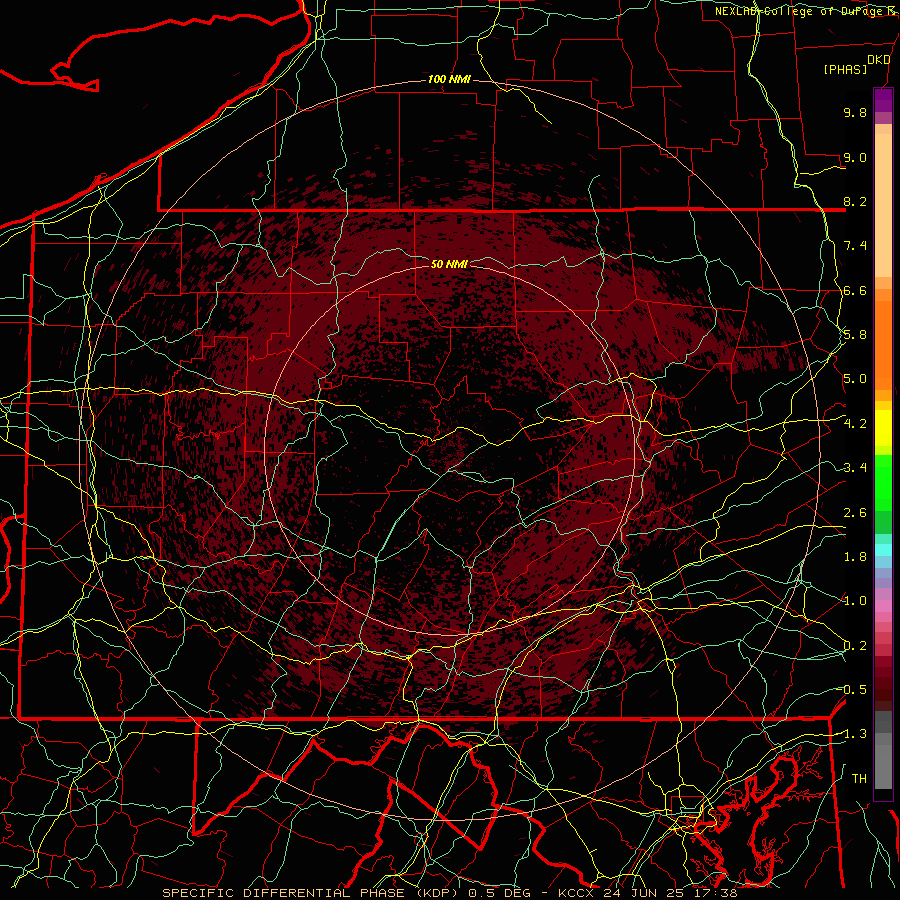Click the "TH" threshold label on the scale
Image resolution: width=900 pixels, height=900 pixels.
pos(859,779)
